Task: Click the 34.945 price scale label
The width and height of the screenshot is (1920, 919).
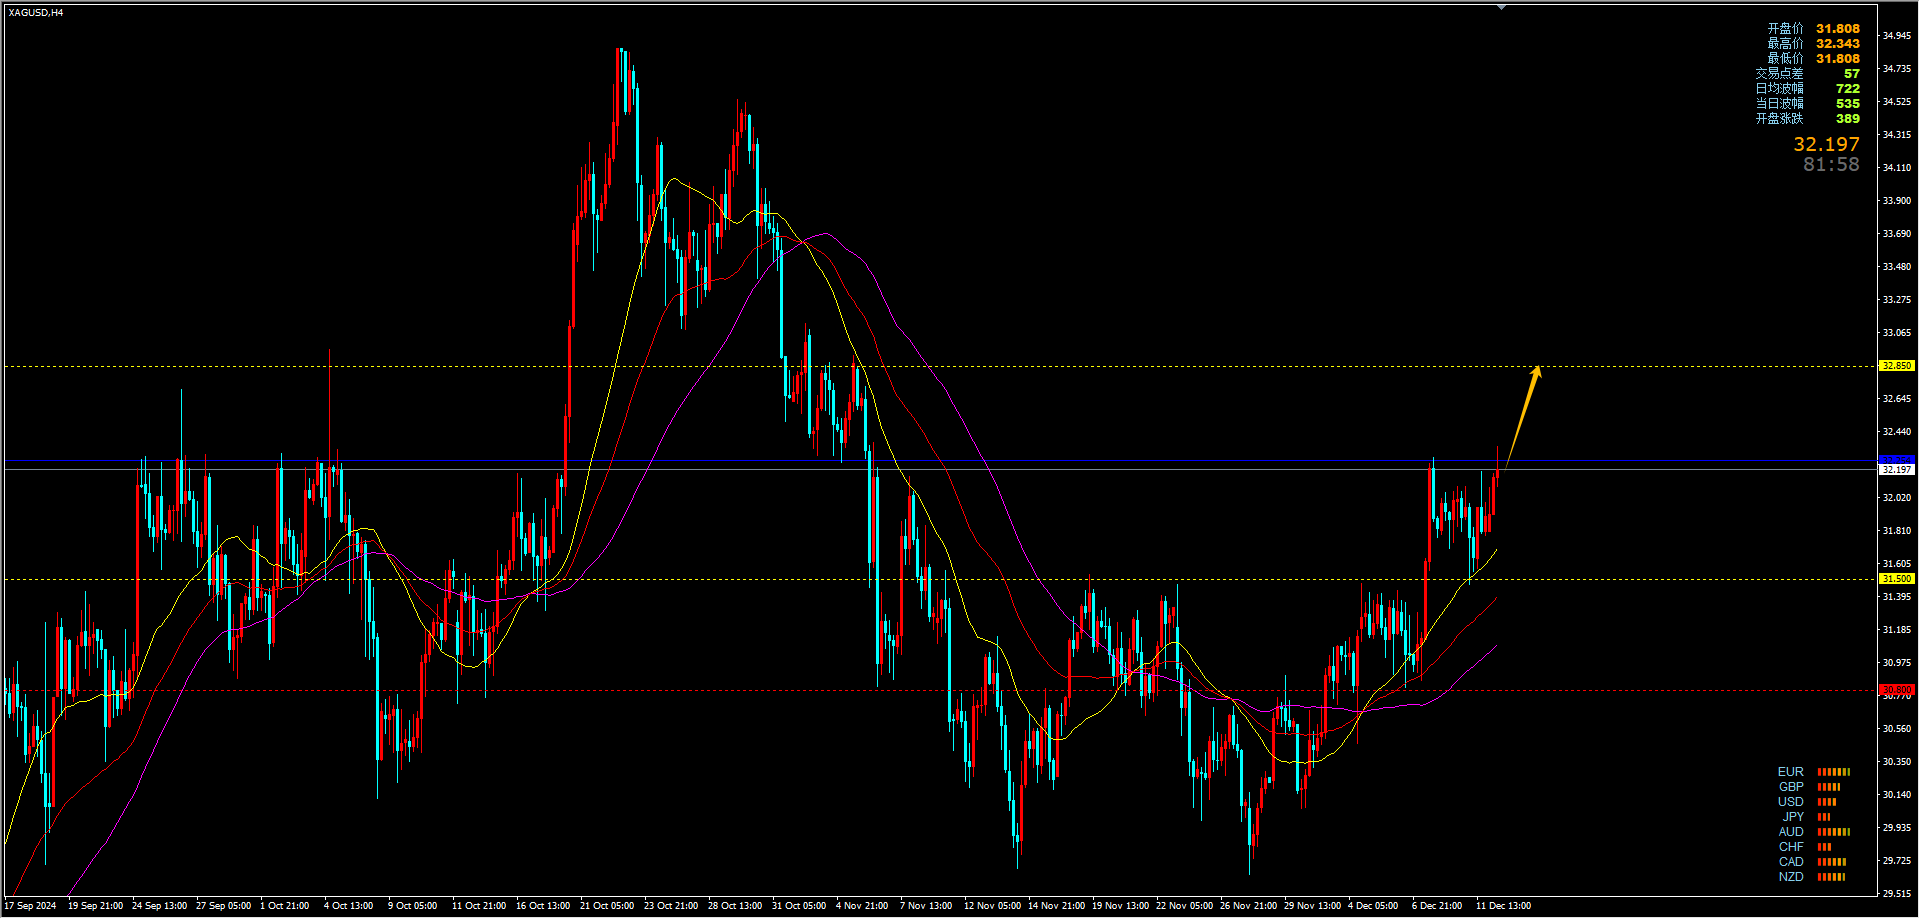Action: pos(1897,36)
